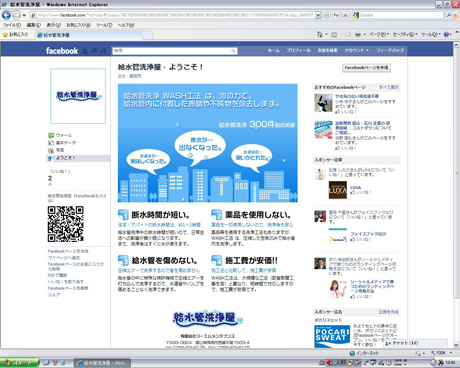Open 友達を検索 in Facebook top bar
Image resolution: width=460 pixels, height=368 pixels.
(327, 50)
